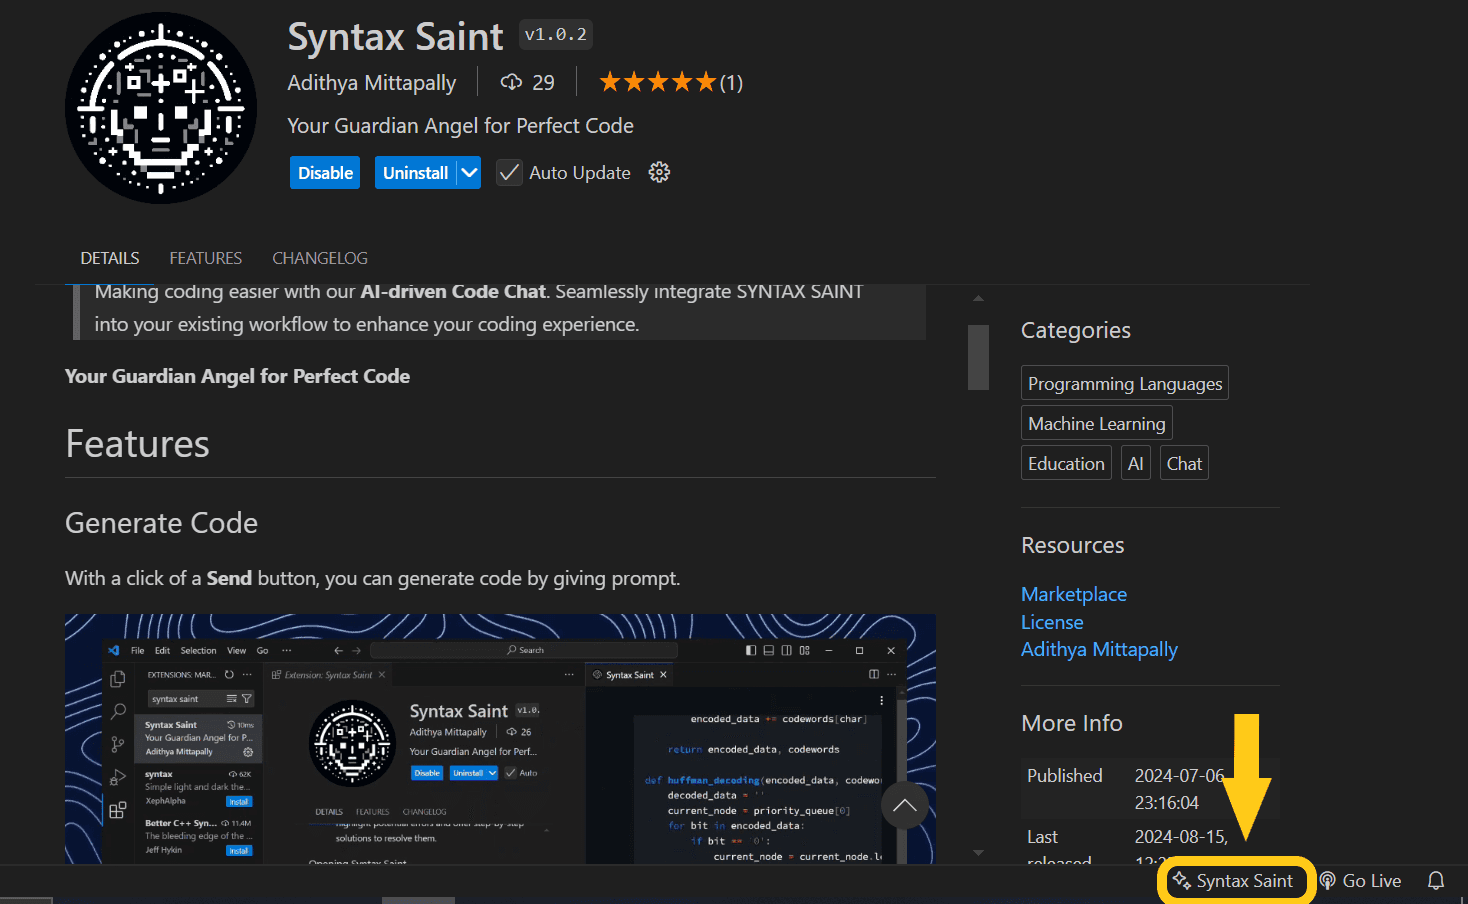Click the Published date 2024-07-06
Screen dimensions: 1468x904
[x=1179, y=789]
